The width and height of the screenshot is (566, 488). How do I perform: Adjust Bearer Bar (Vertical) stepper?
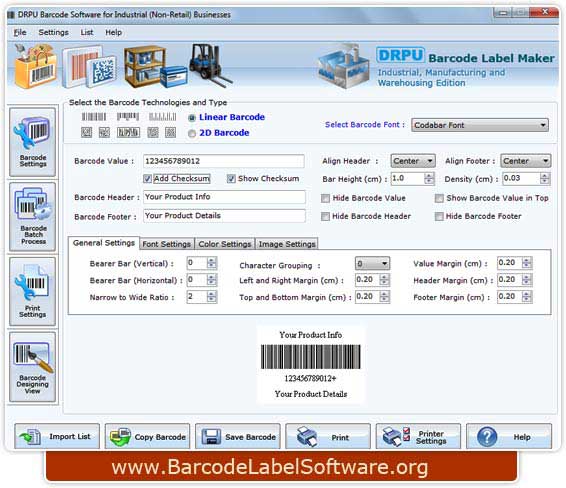click(x=212, y=263)
